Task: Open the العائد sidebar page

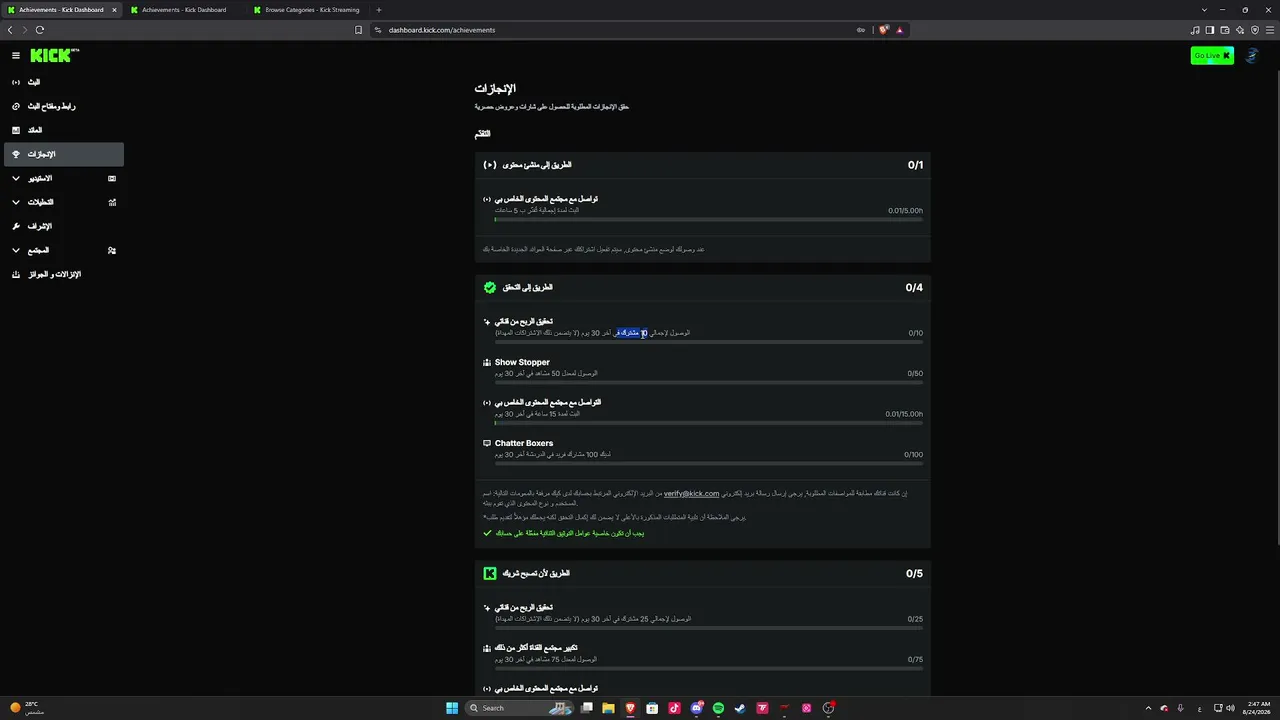Action: point(64,130)
